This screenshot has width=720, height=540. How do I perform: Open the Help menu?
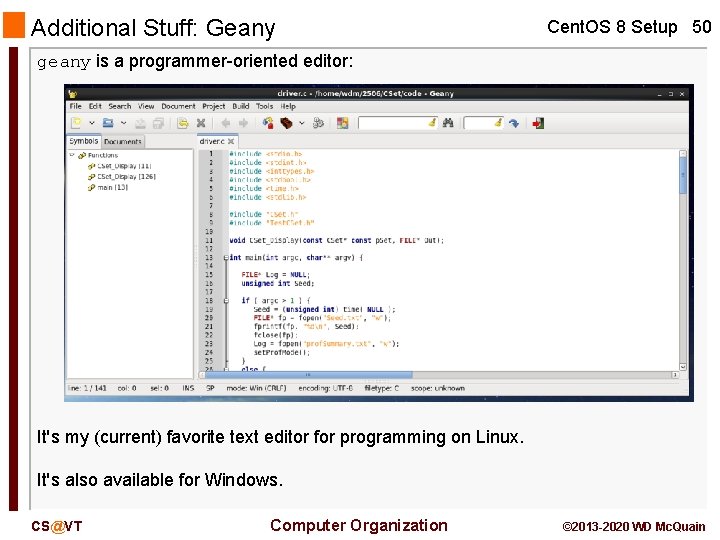(288, 106)
